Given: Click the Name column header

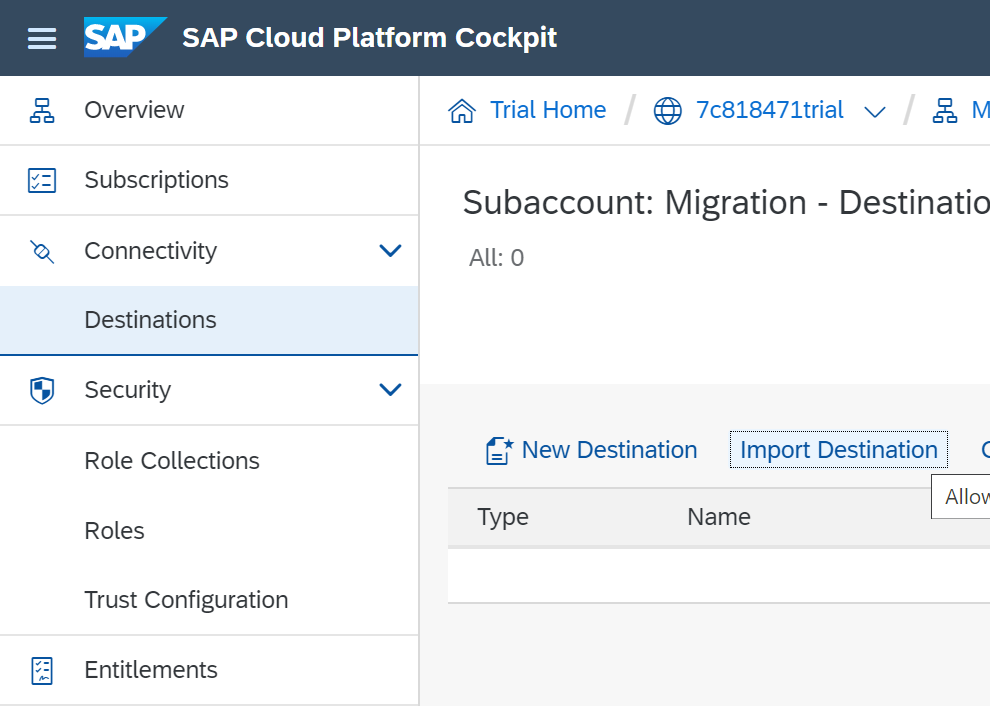Looking at the screenshot, I should point(719,517).
